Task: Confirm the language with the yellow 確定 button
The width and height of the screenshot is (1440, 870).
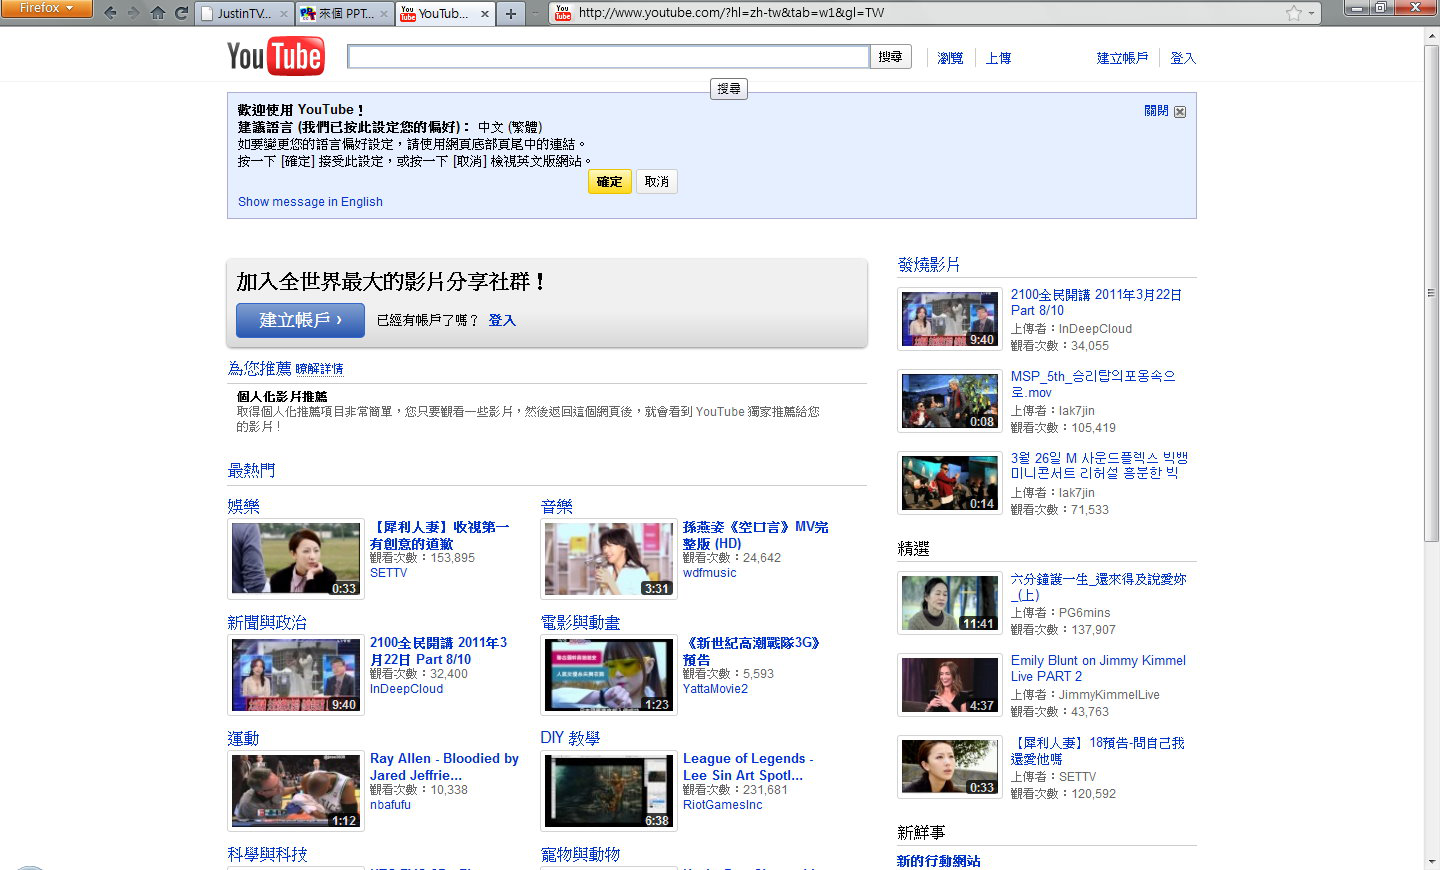Action: [x=610, y=182]
